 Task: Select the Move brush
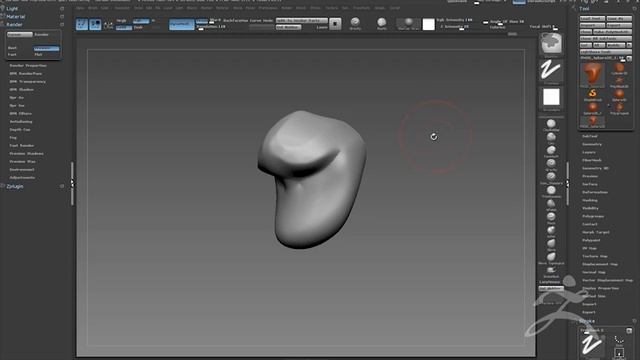click(x=551, y=244)
